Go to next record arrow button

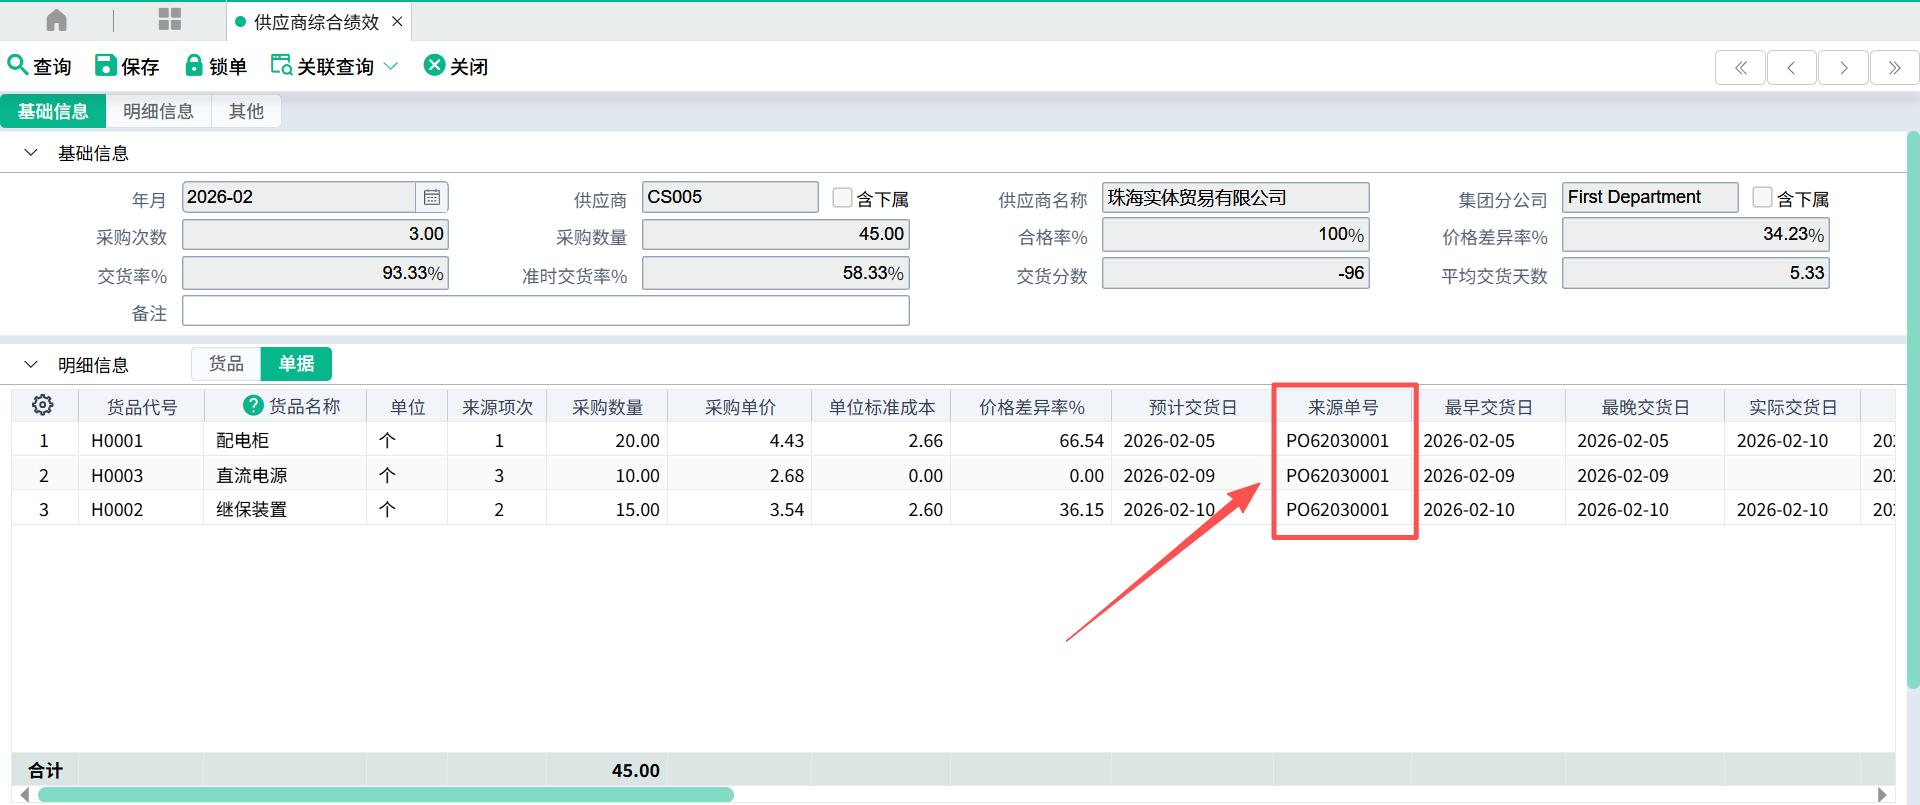(1843, 68)
